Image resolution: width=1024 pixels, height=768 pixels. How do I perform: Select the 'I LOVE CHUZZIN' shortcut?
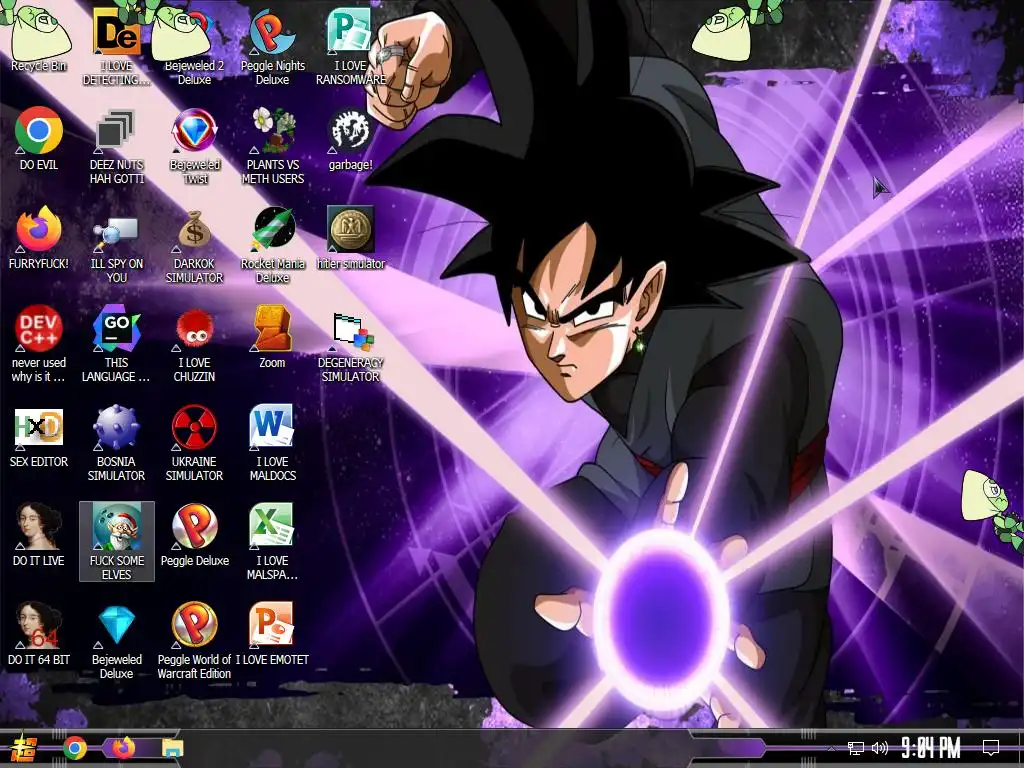tap(194, 345)
